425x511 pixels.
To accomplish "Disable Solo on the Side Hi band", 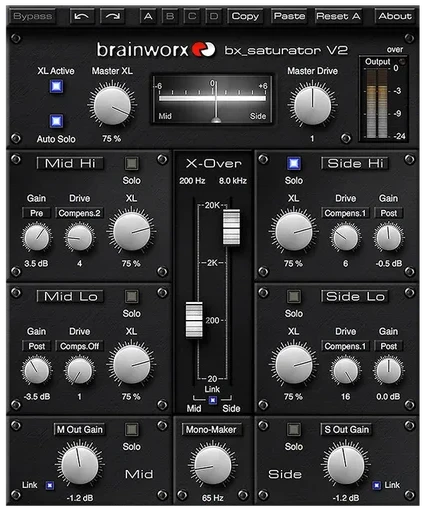I will tap(294, 163).
